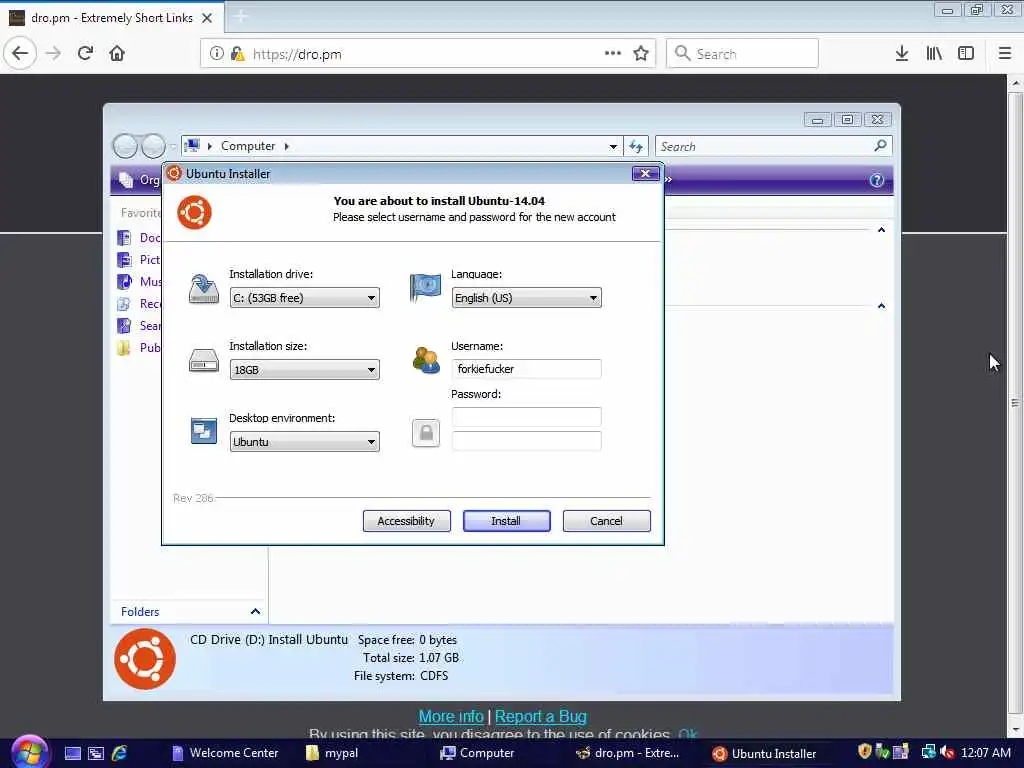Open the Installation size dropdown
The image size is (1024, 768).
tap(304, 370)
